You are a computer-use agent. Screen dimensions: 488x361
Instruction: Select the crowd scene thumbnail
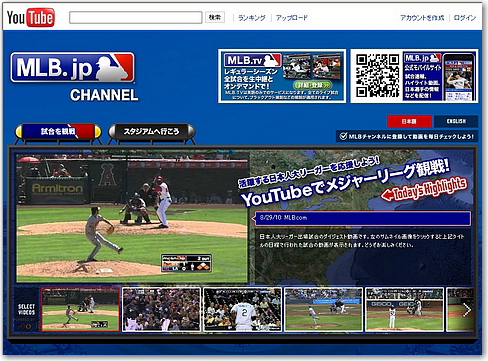point(161,310)
